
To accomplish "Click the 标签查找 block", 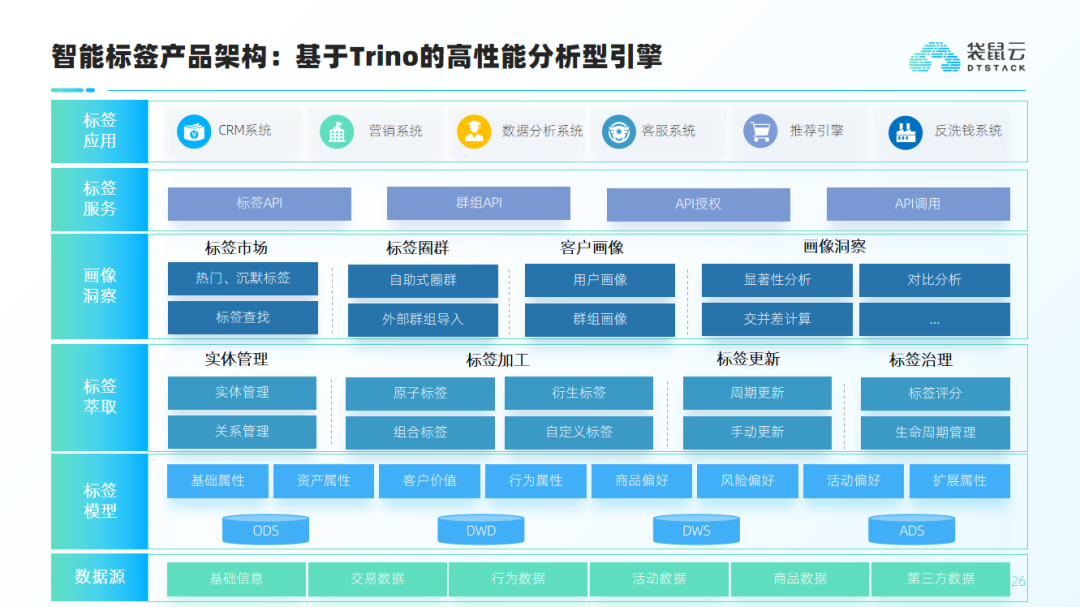I will click(x=243, y=318).
